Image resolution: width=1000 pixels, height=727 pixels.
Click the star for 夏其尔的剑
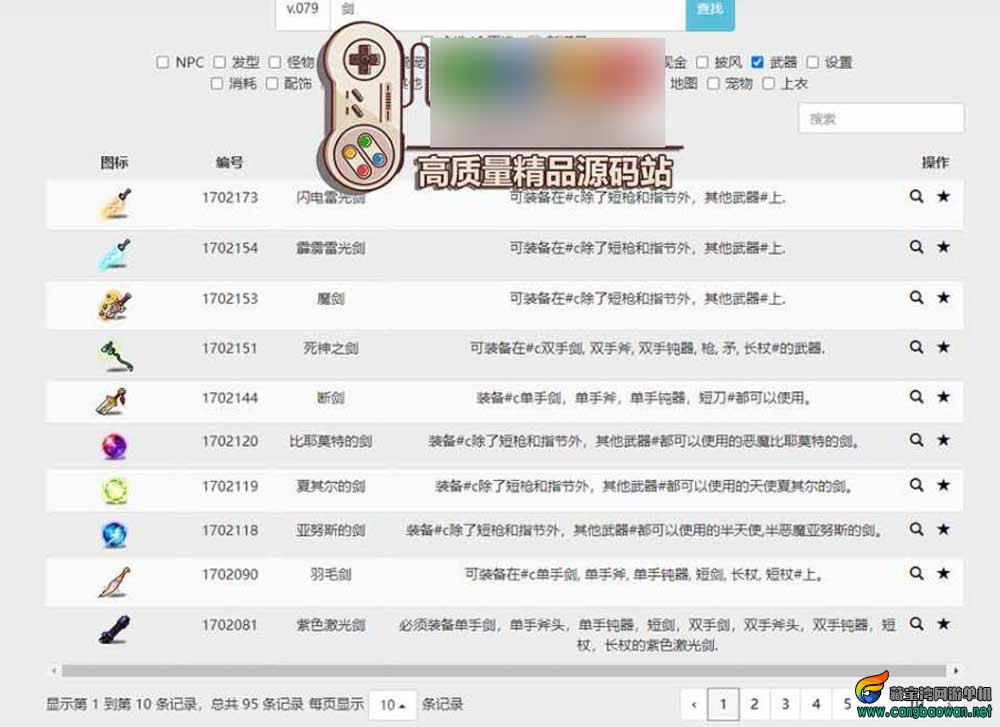pyautogui.click(x=943, y=485)
